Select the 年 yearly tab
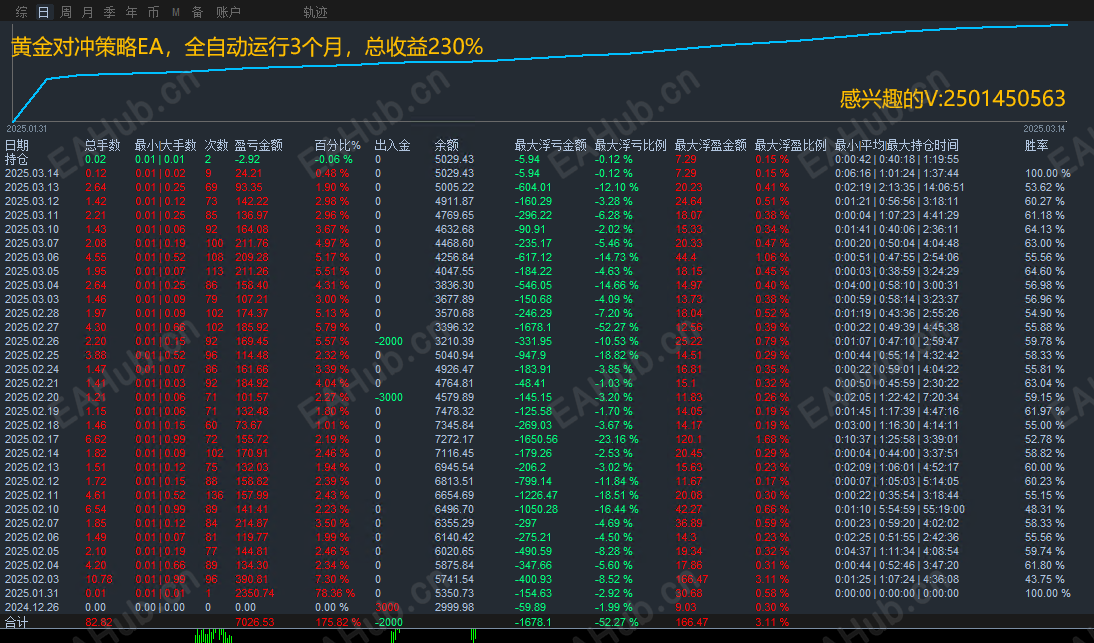Screen dimensions: 1094x643 (132, 12)
